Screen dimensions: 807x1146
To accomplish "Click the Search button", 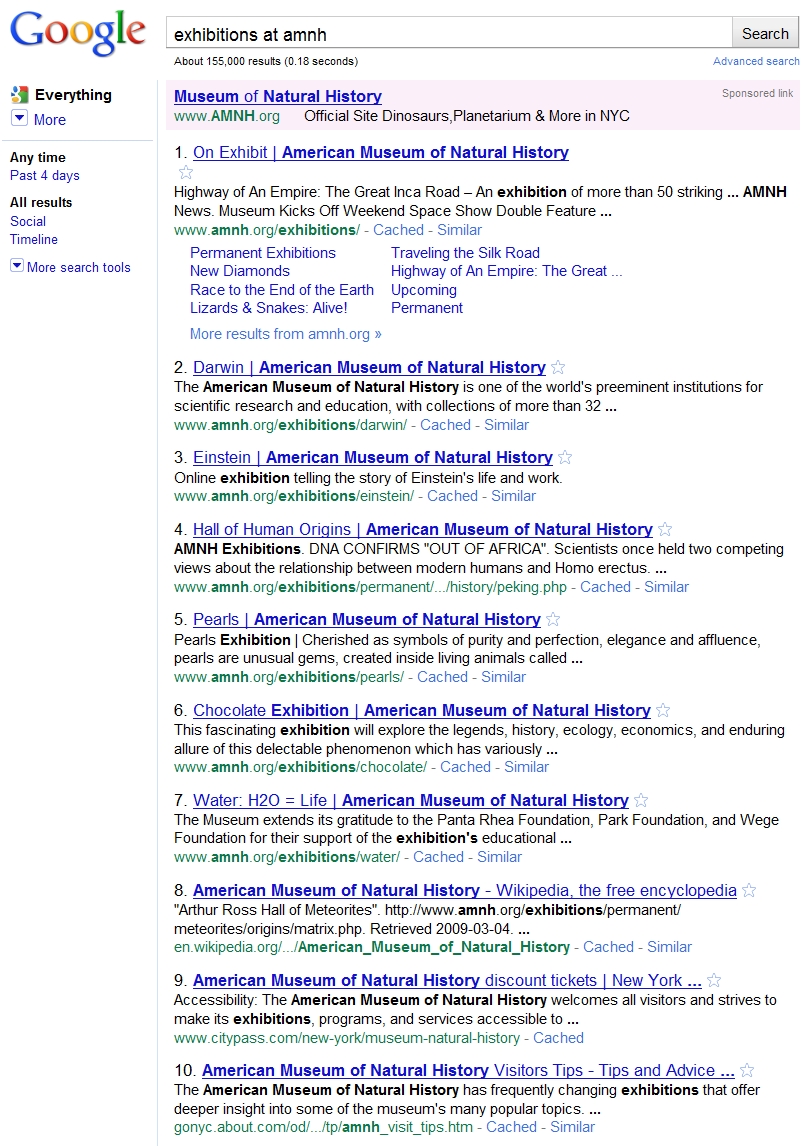I will pos(765,34).
